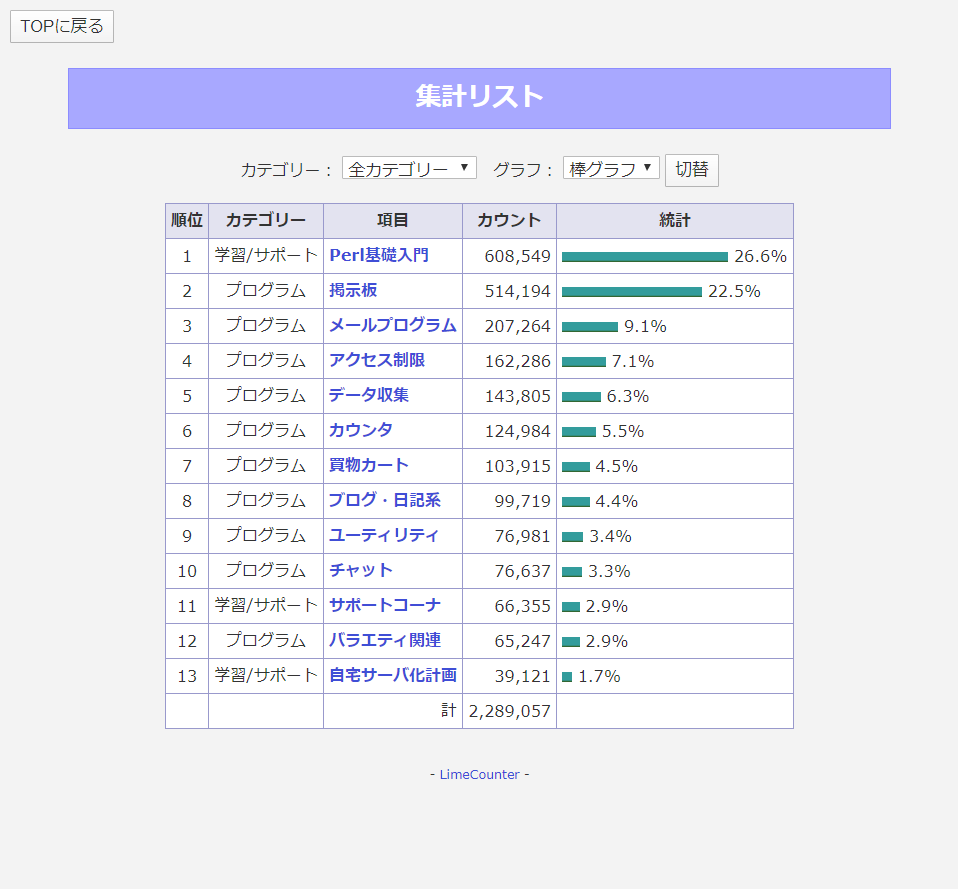Click the チャット item link

click(x=361, y=571)
